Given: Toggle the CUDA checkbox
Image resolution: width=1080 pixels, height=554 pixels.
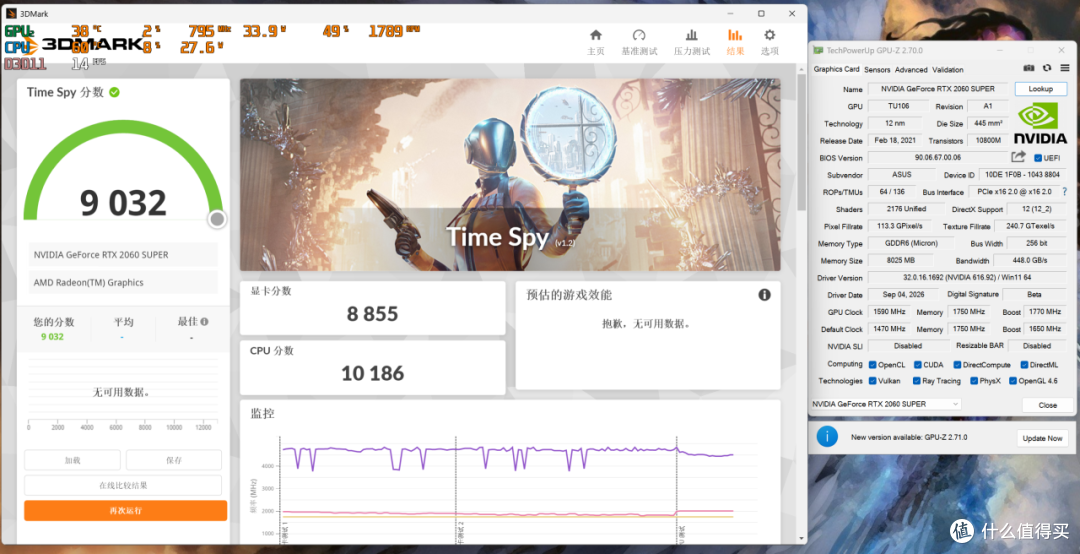Looking at the screenshot, I should [x=917, y=365].
